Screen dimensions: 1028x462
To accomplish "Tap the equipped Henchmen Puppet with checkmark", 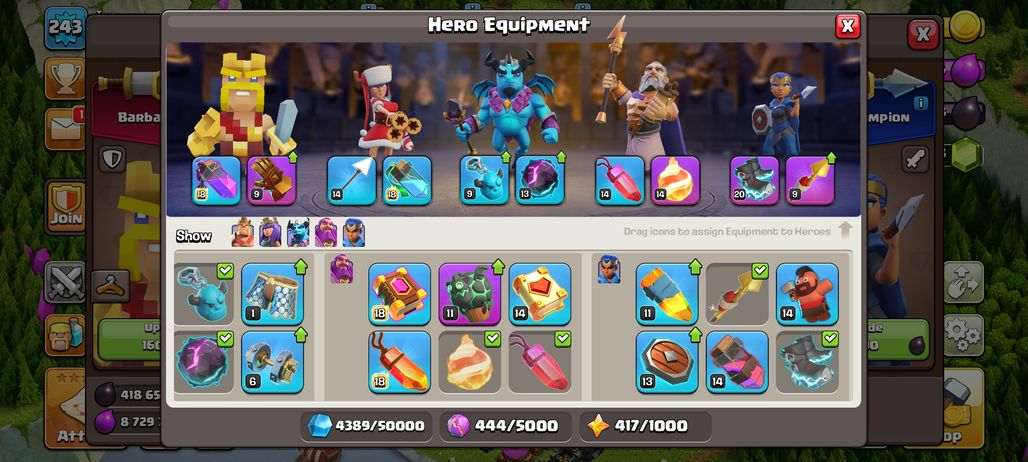I will tap(204, 294).
